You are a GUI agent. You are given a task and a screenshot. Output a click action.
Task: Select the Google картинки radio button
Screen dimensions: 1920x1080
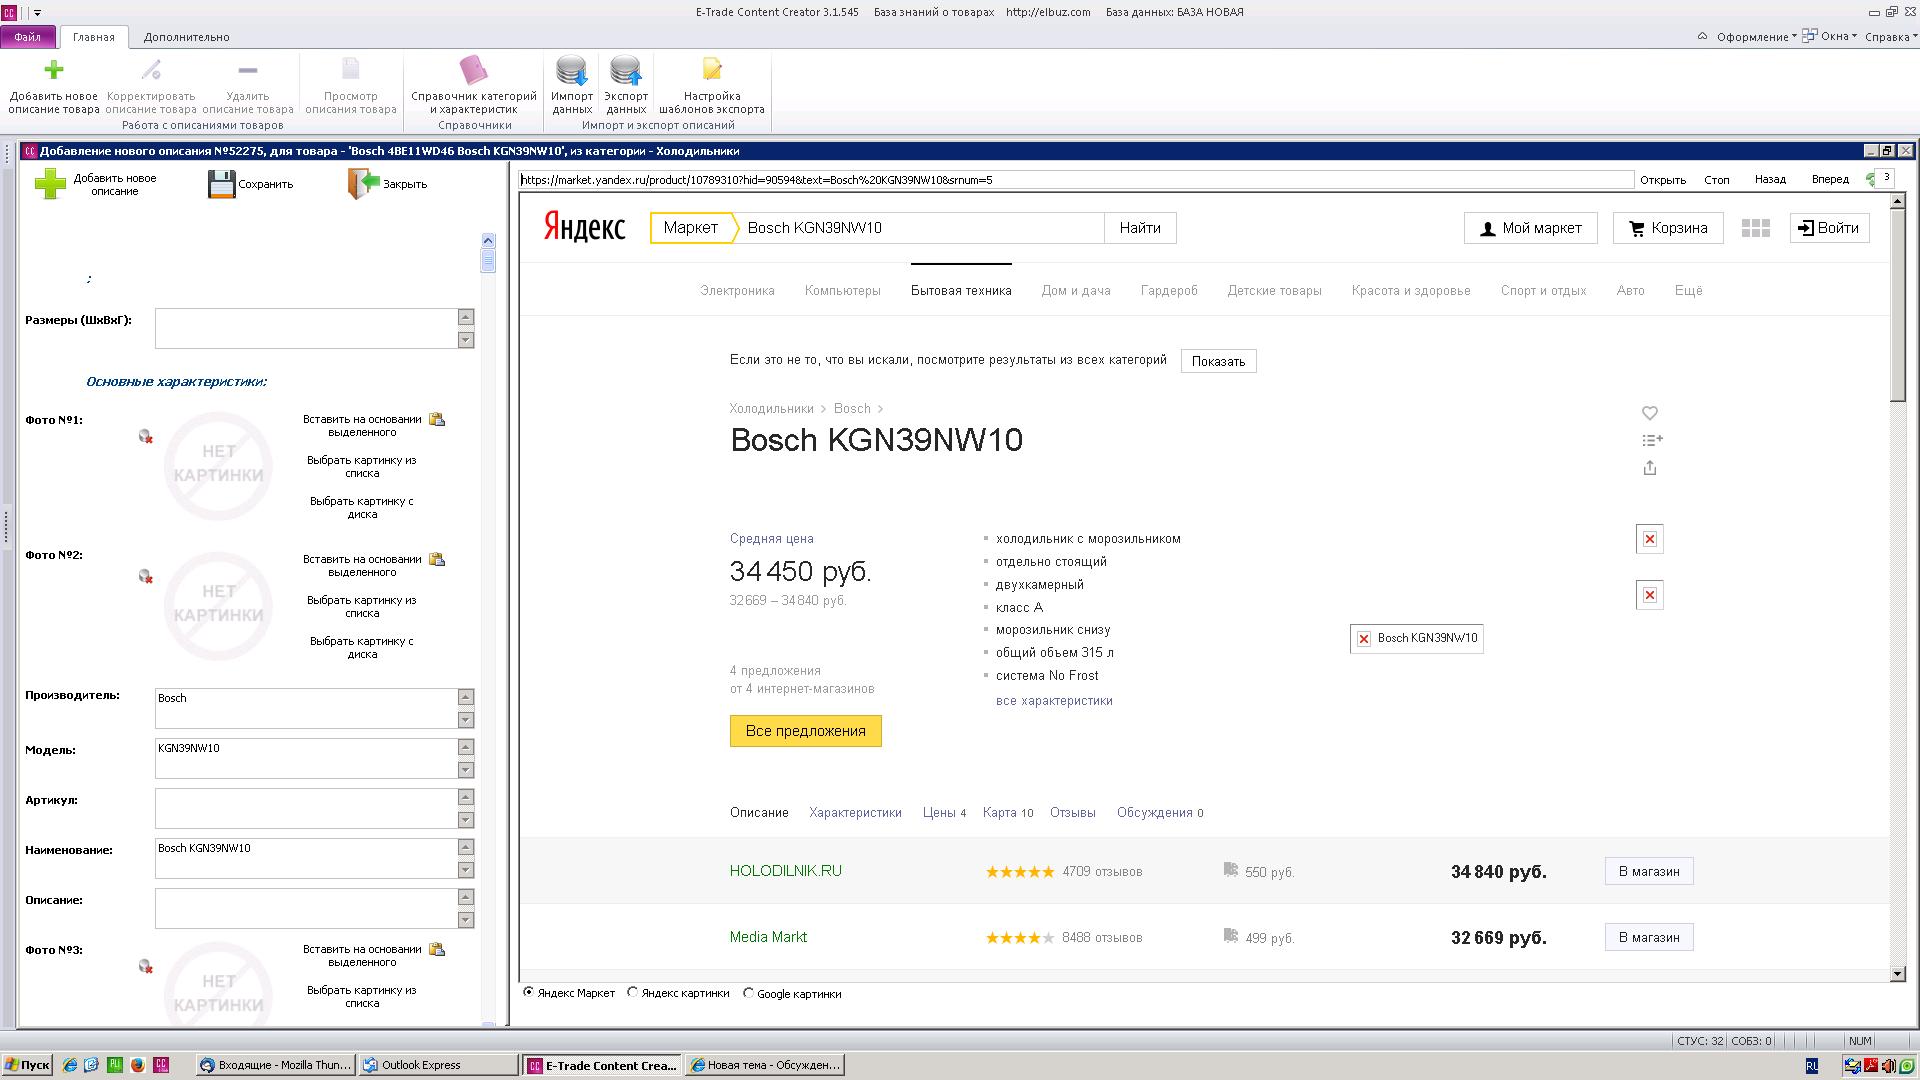coord(748,993)
